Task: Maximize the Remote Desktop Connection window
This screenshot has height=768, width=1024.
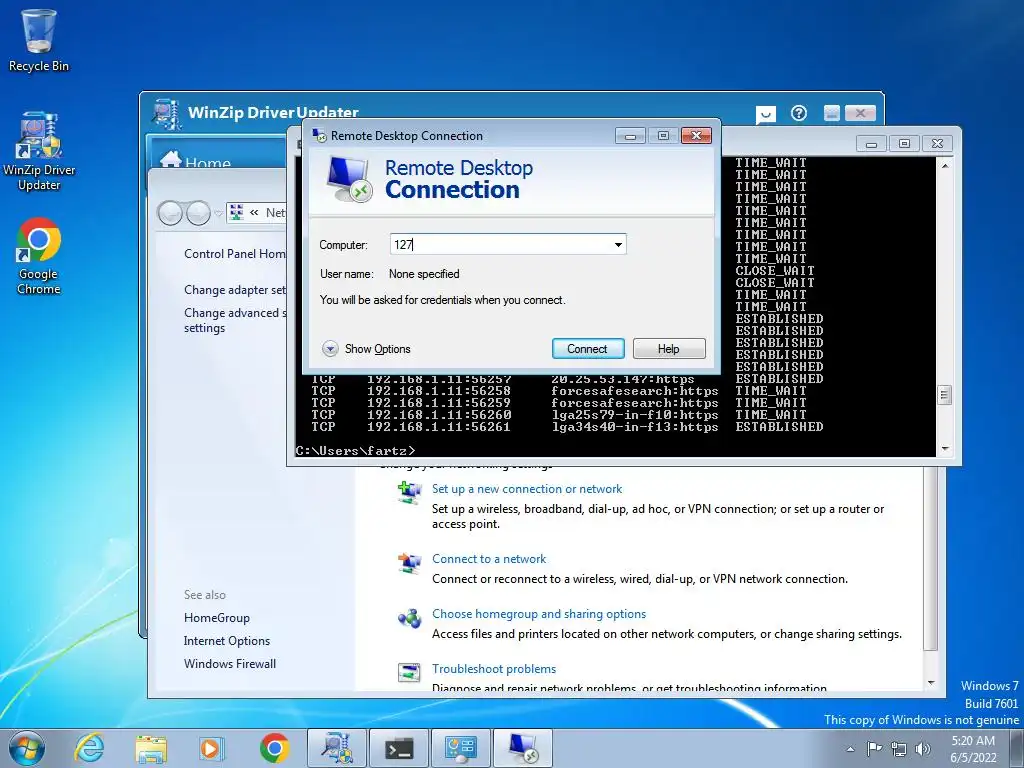Action: pos(664,135)
